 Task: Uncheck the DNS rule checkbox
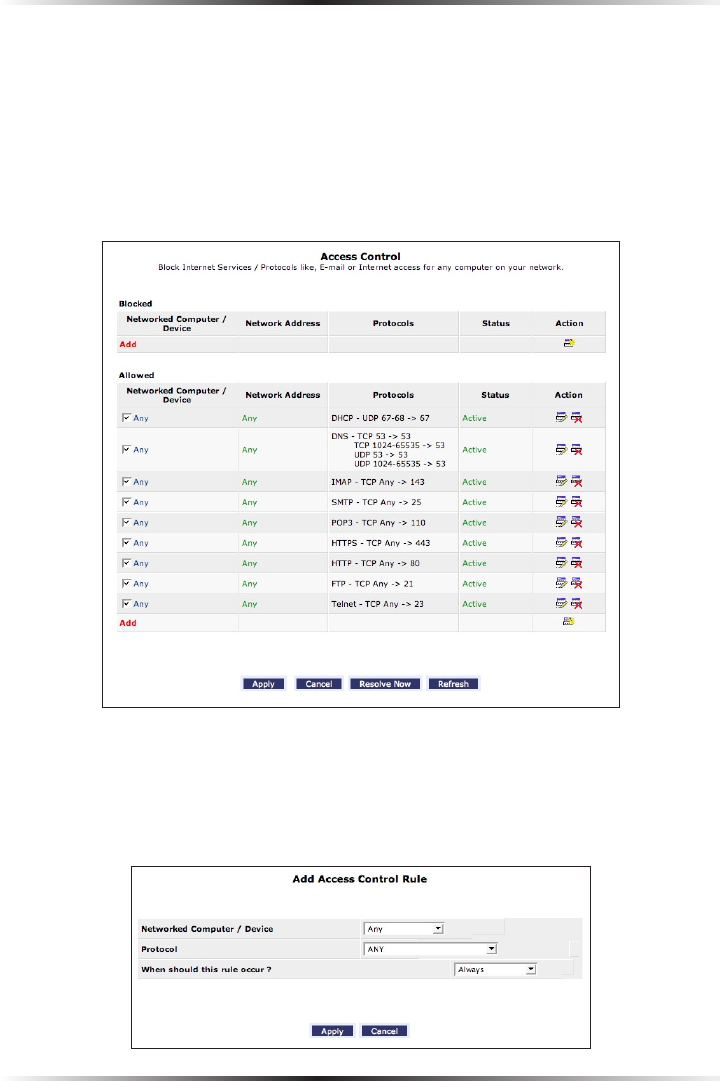pyautogui.click(x=126, y=449)
